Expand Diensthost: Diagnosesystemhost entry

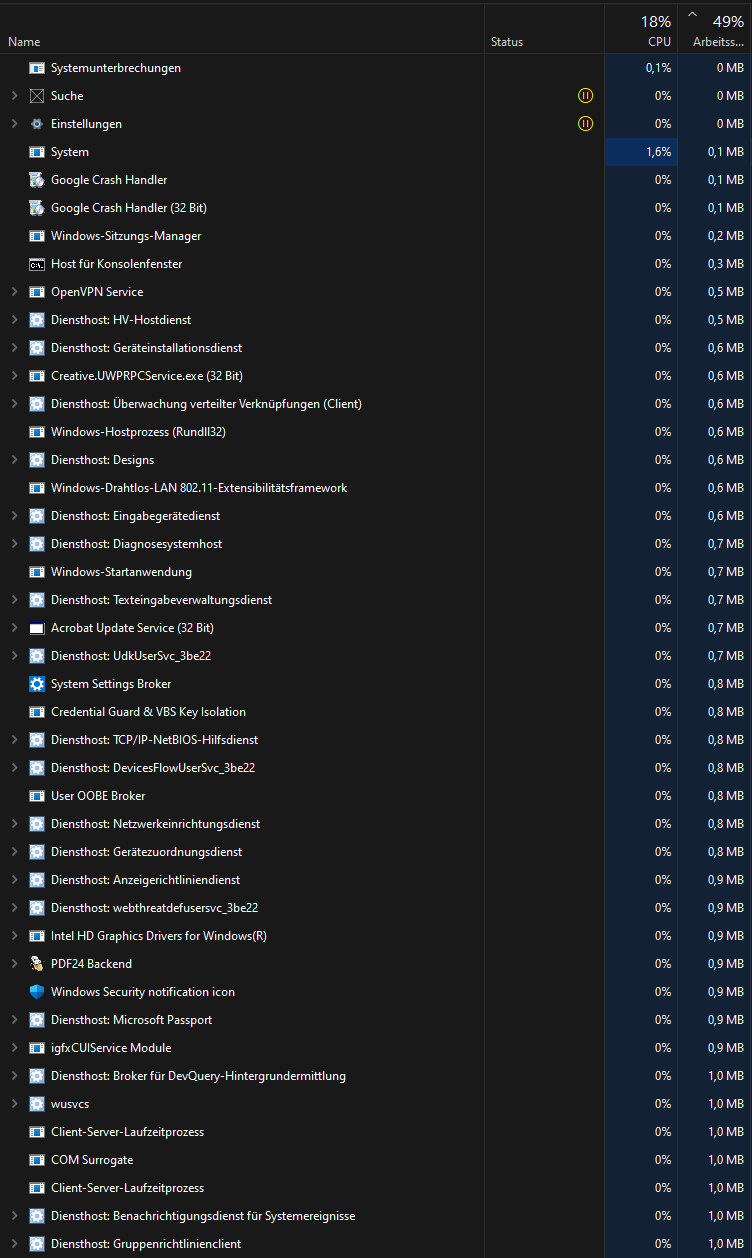pos(14,544)
